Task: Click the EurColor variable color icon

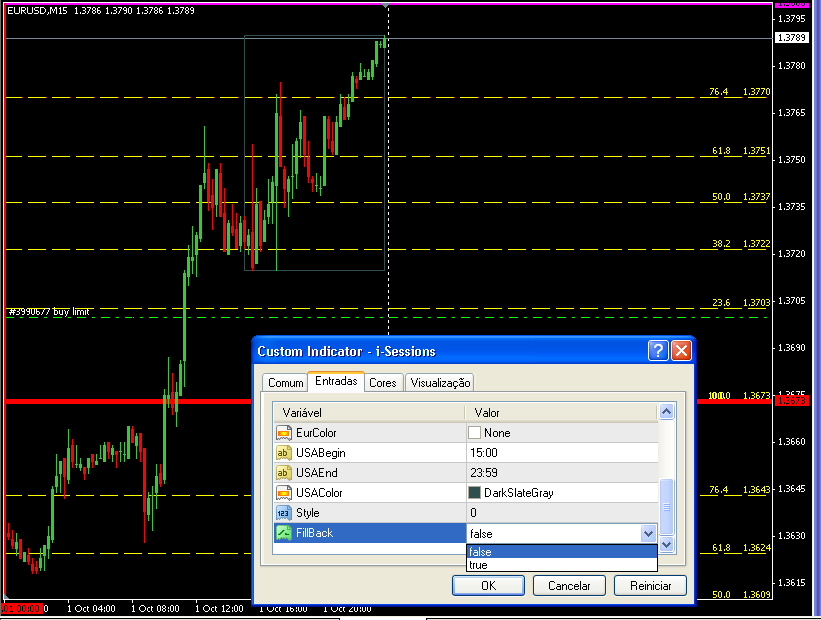Action: 283,433
